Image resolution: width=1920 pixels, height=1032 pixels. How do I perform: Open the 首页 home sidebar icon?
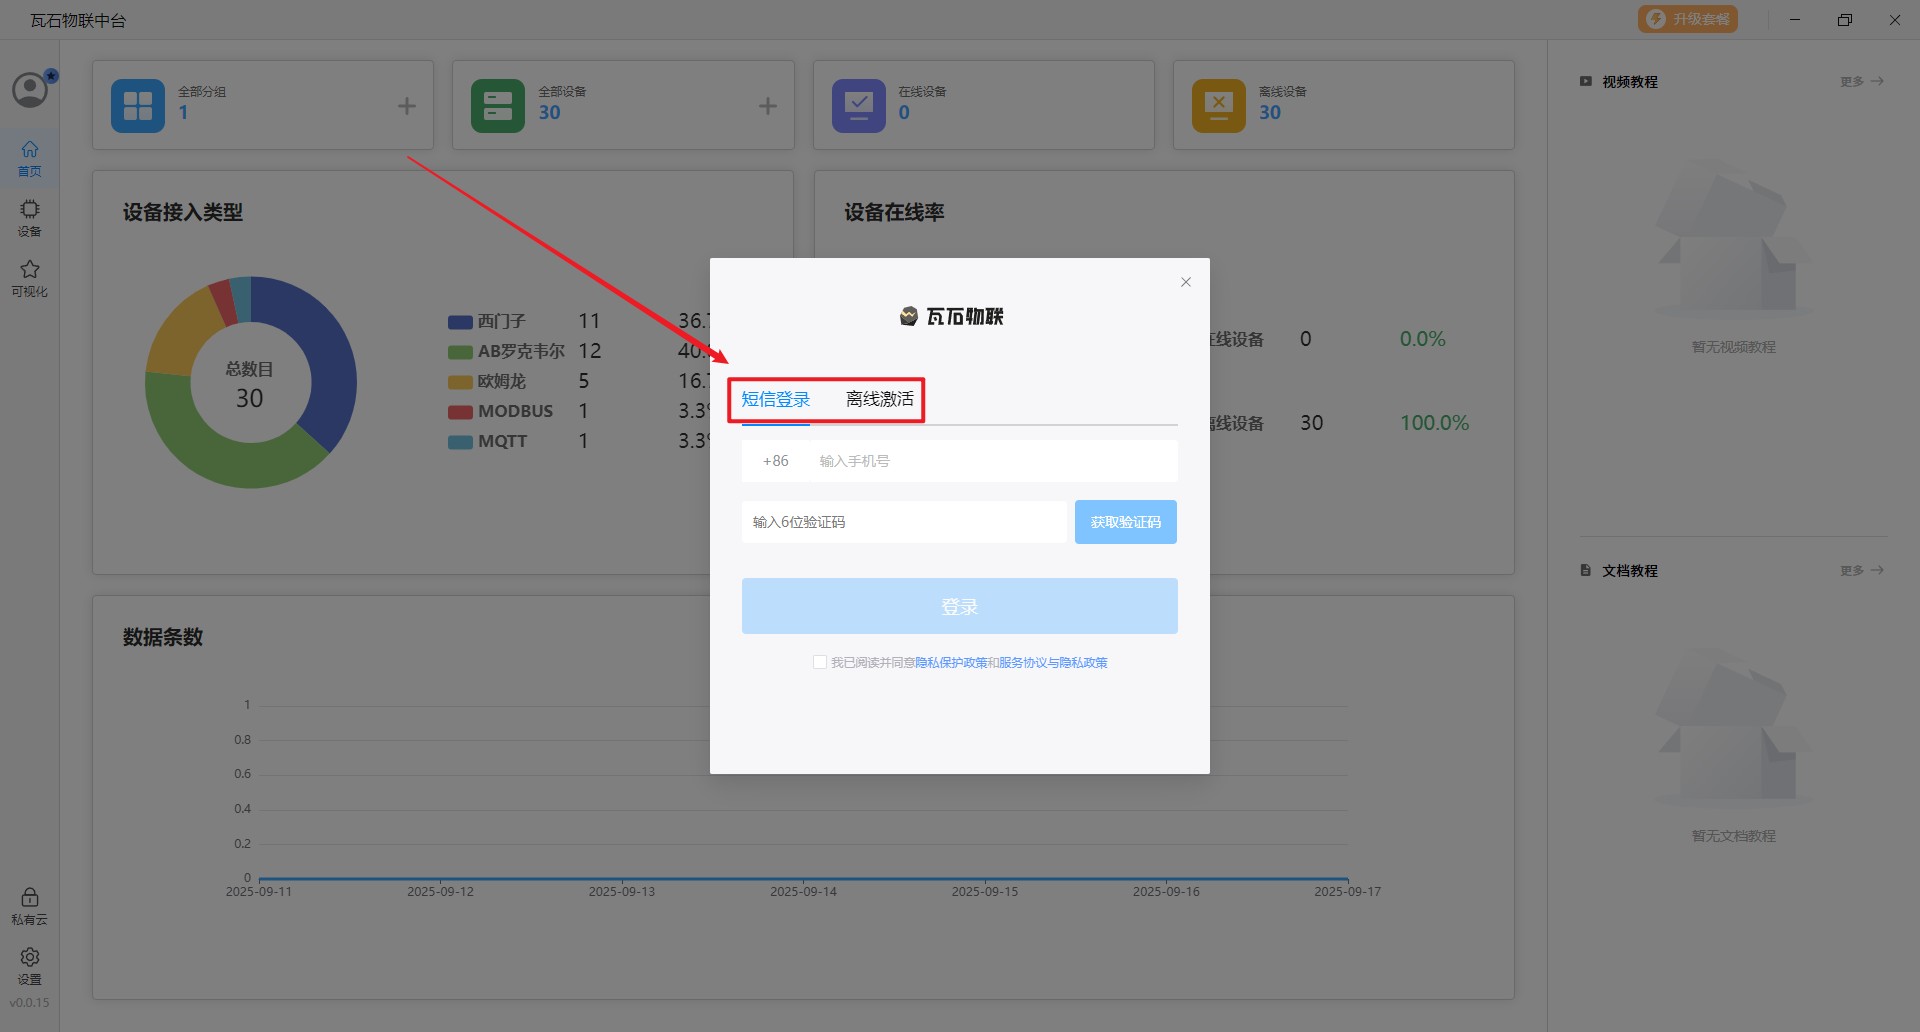(30, 157)
